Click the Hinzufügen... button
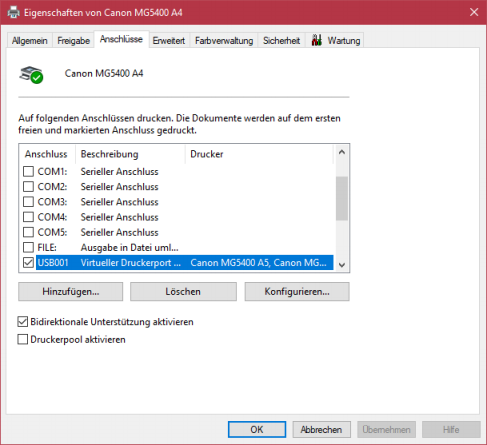 (x=71, y=292)
